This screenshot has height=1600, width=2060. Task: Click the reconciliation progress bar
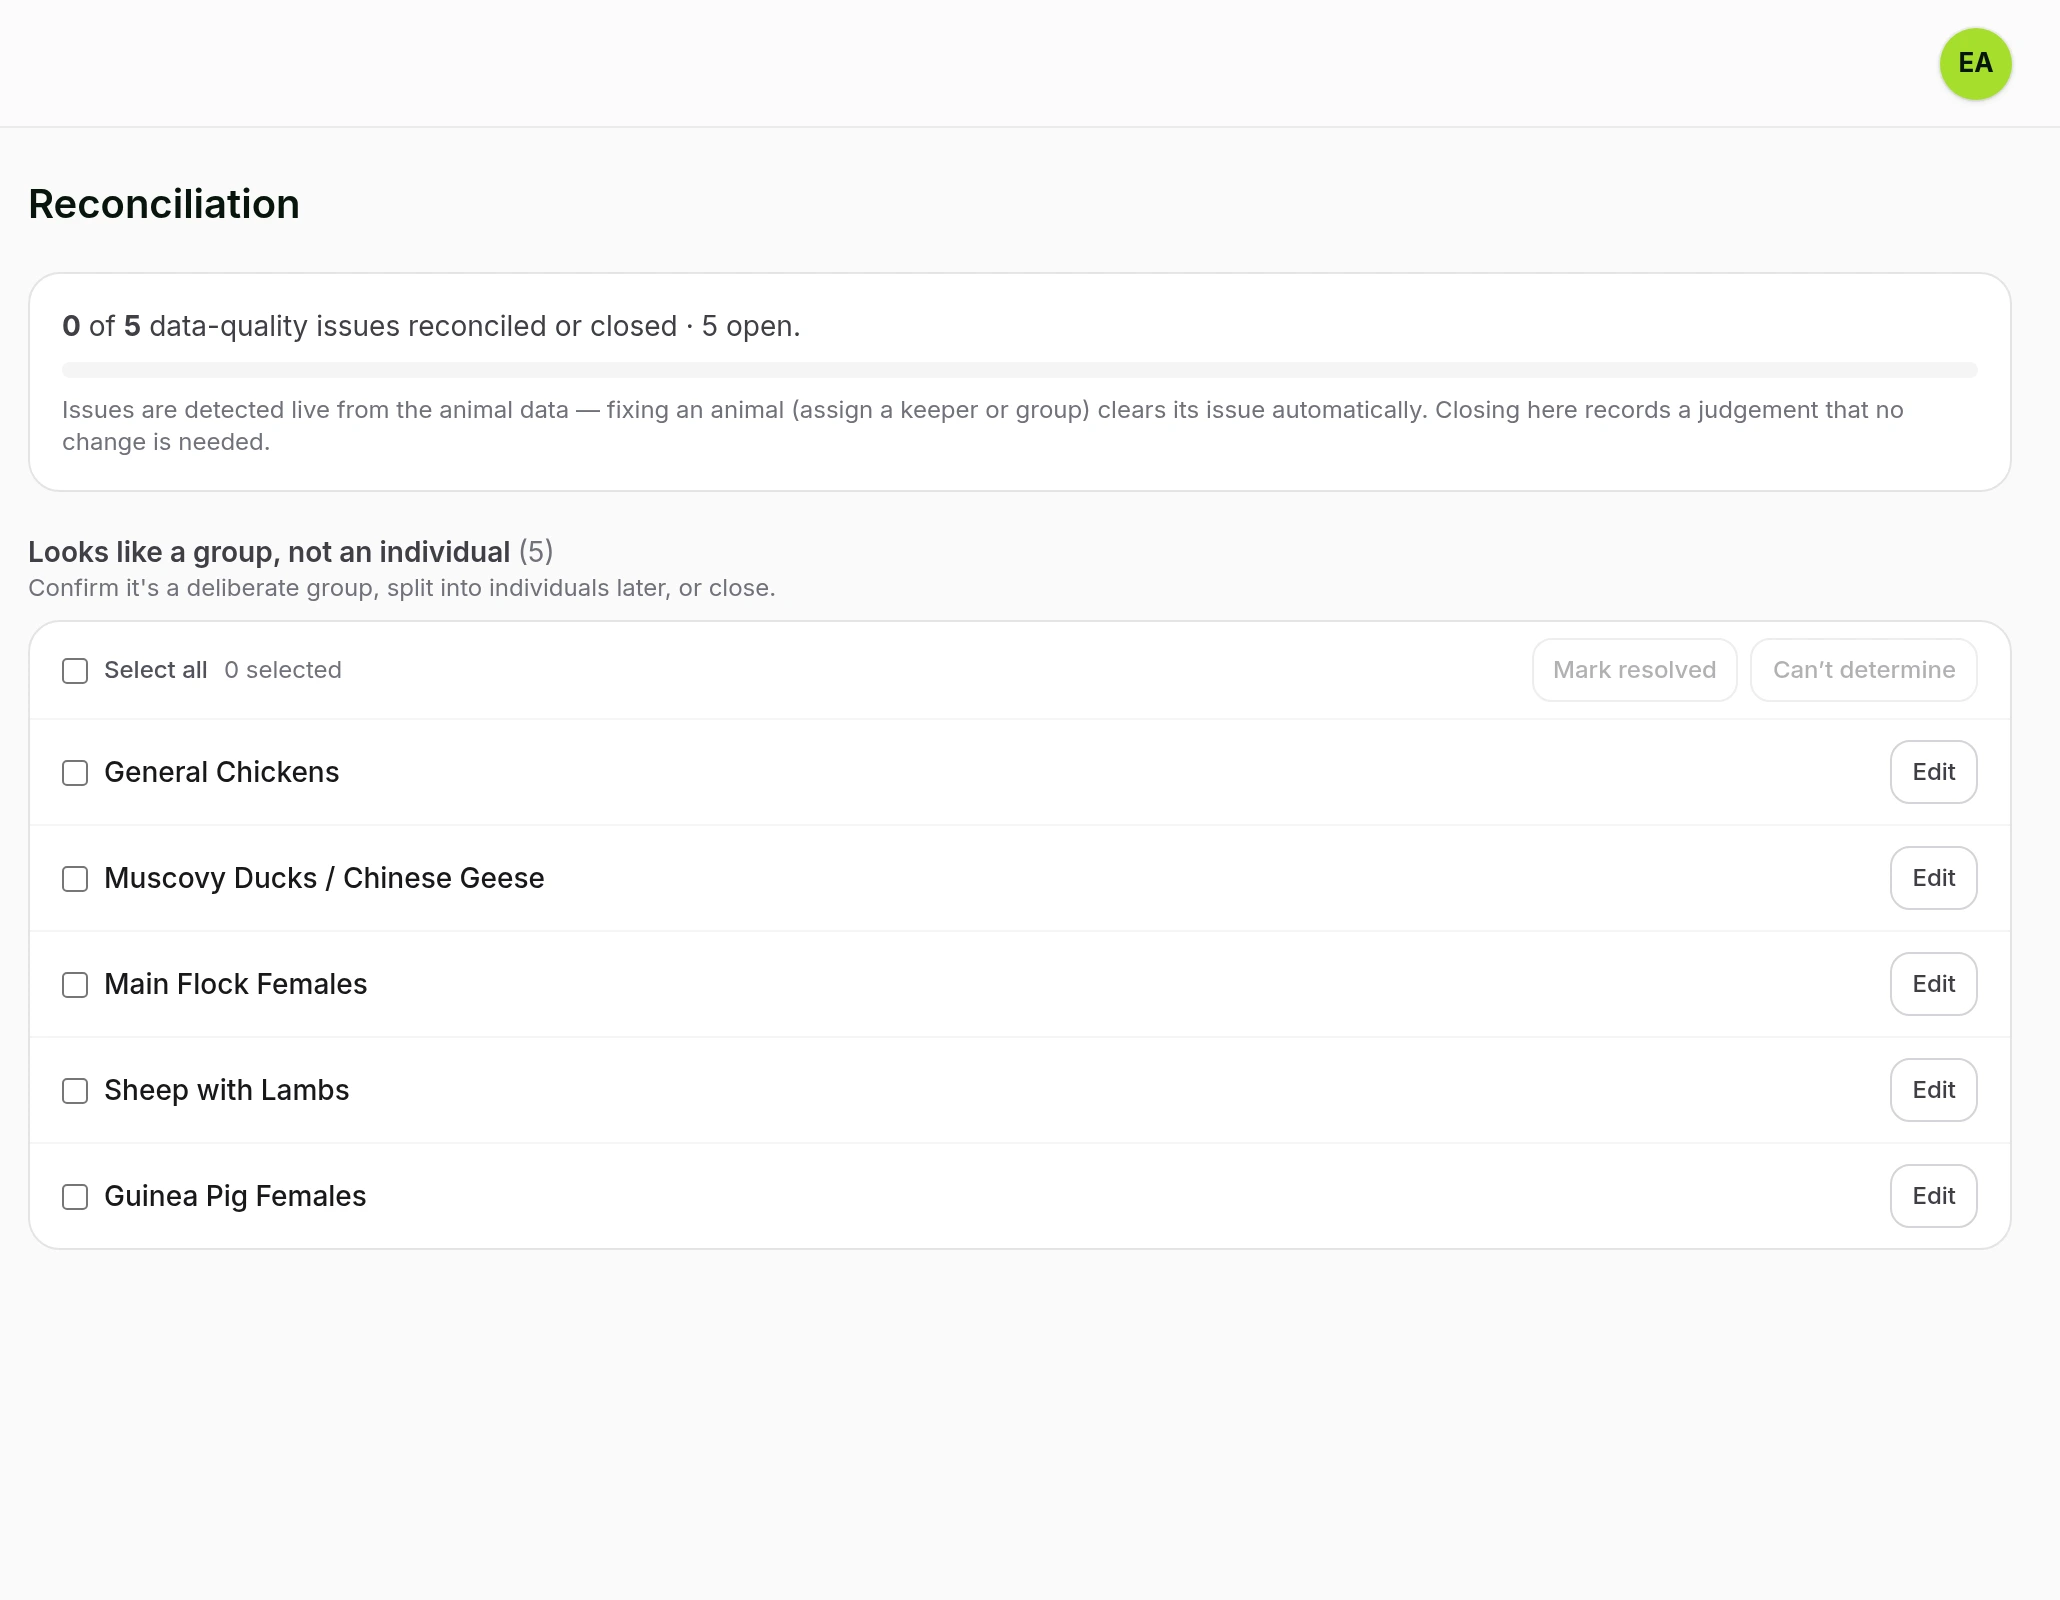point(1019,370)
